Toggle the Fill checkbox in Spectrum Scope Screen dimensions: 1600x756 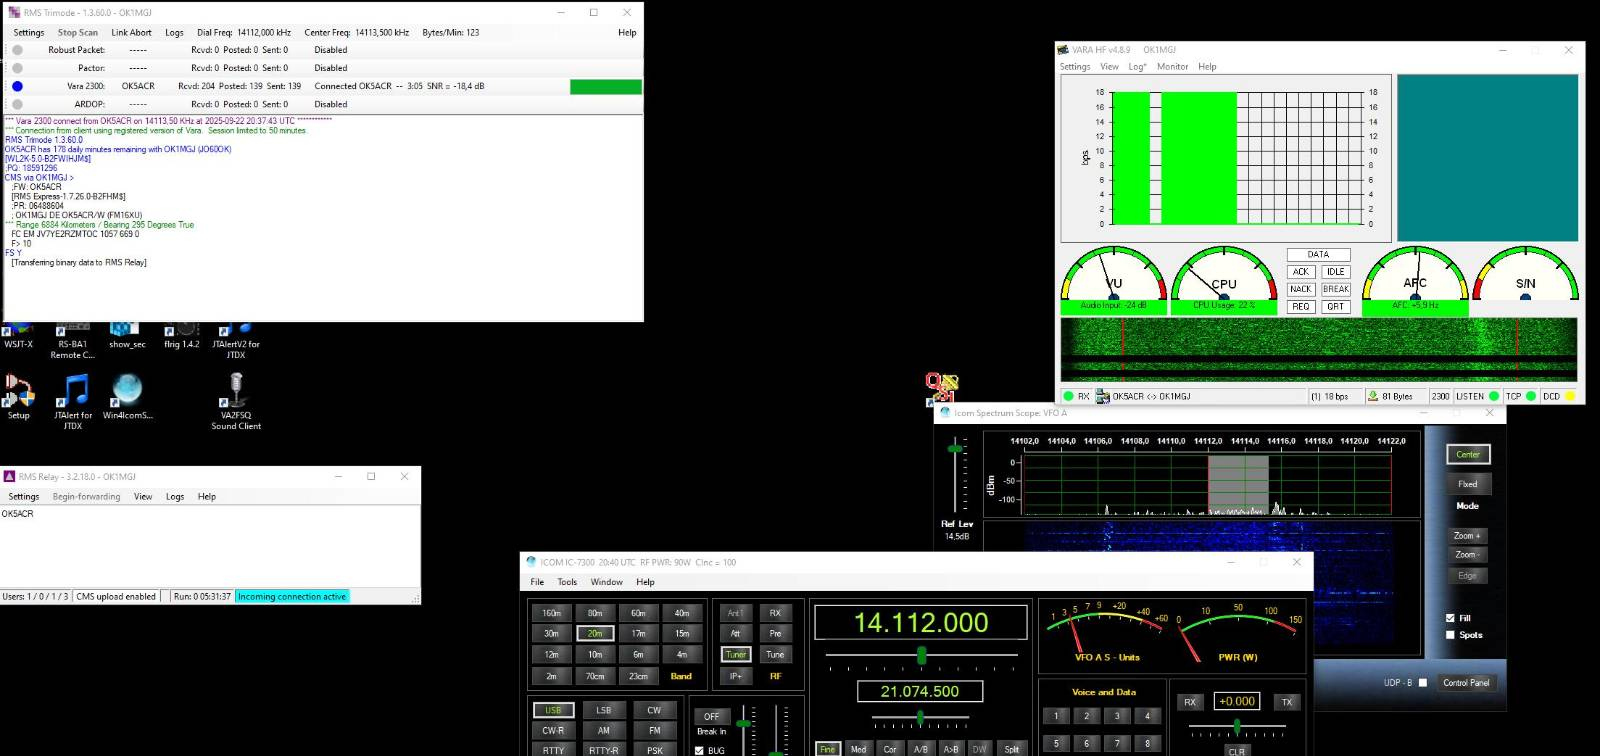click(x=1450, y=618)
